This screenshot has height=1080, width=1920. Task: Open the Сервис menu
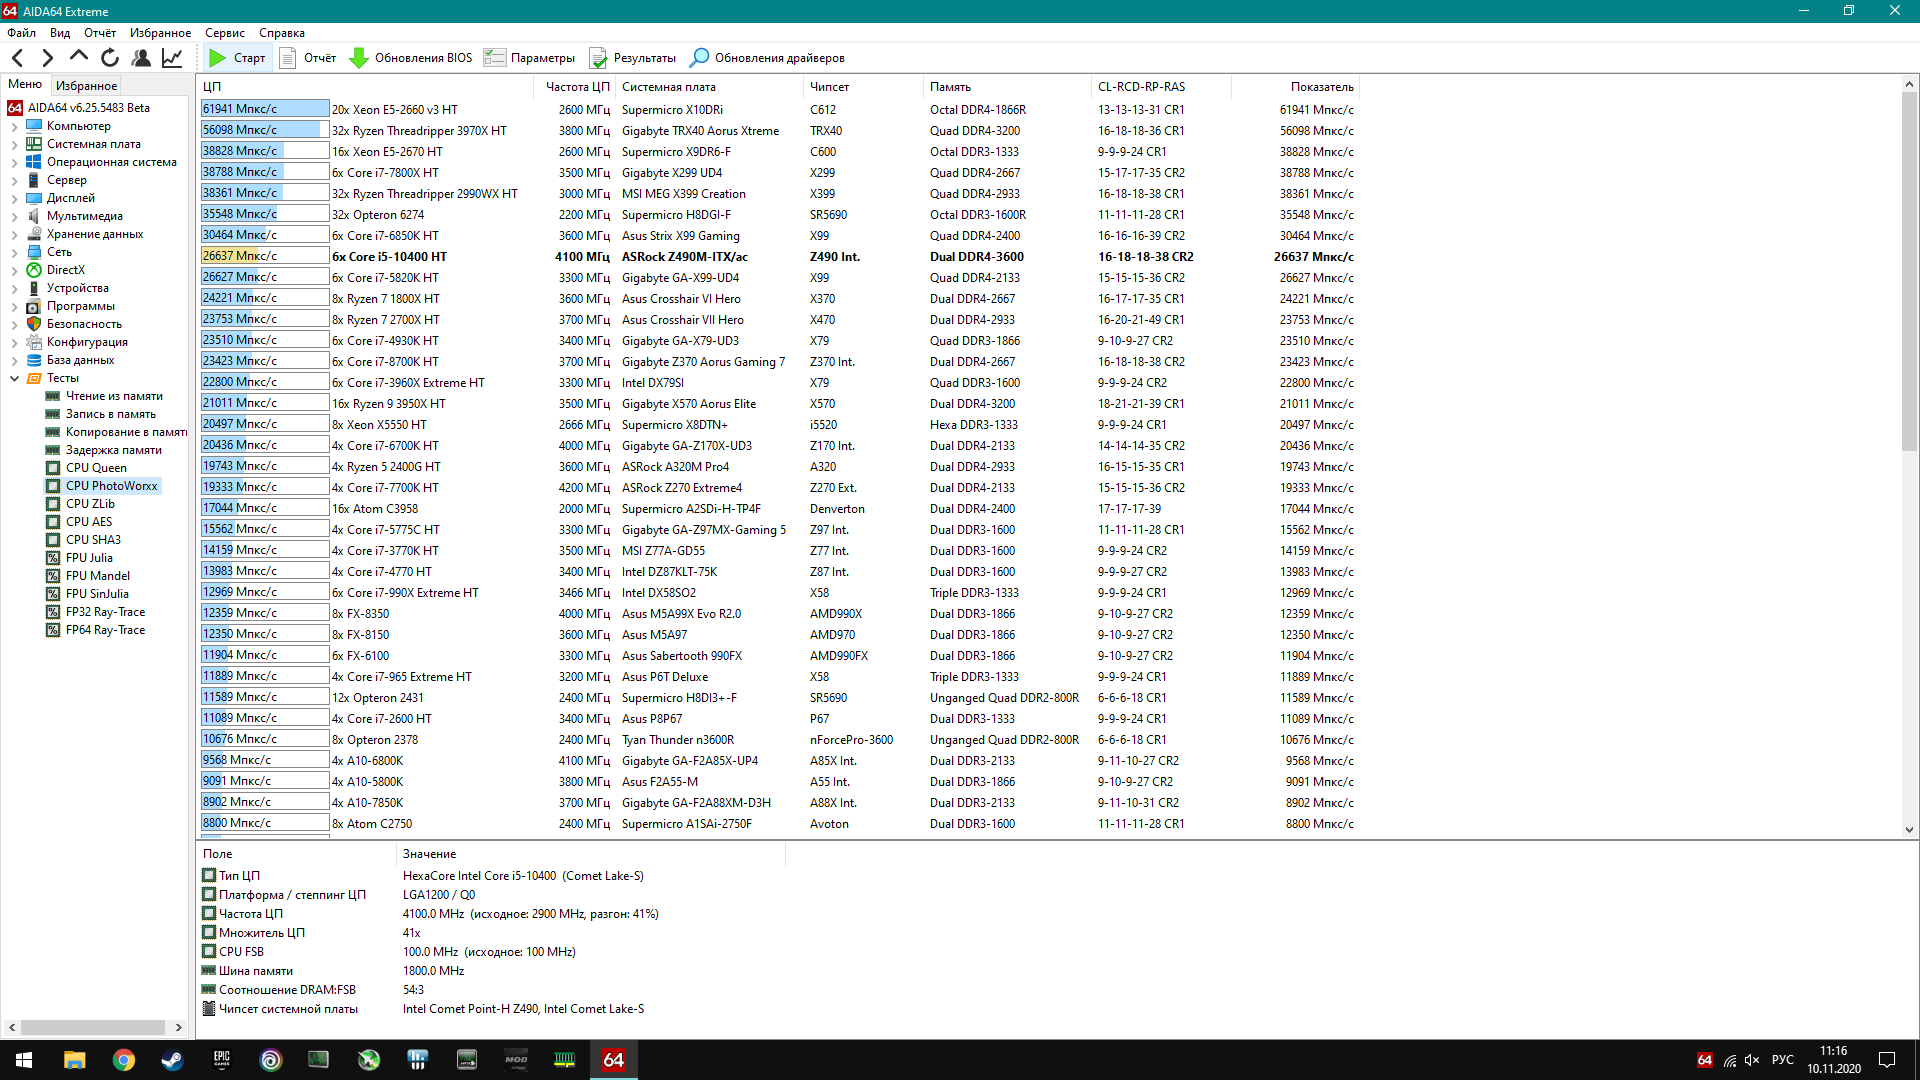point(224,33)
